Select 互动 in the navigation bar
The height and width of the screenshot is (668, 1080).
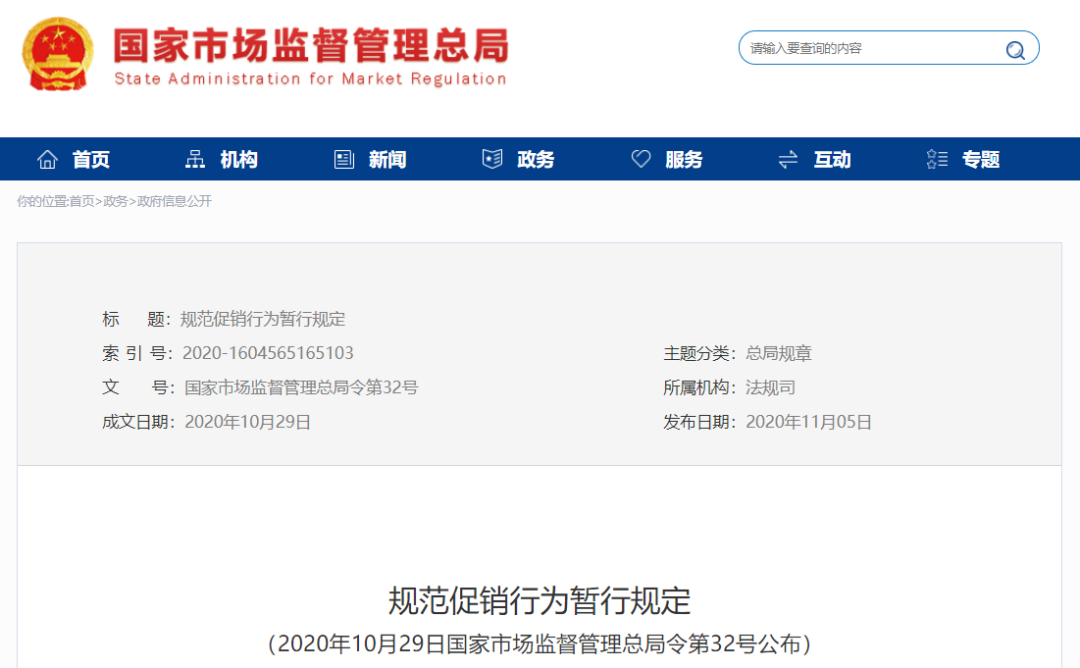point(832,159)
